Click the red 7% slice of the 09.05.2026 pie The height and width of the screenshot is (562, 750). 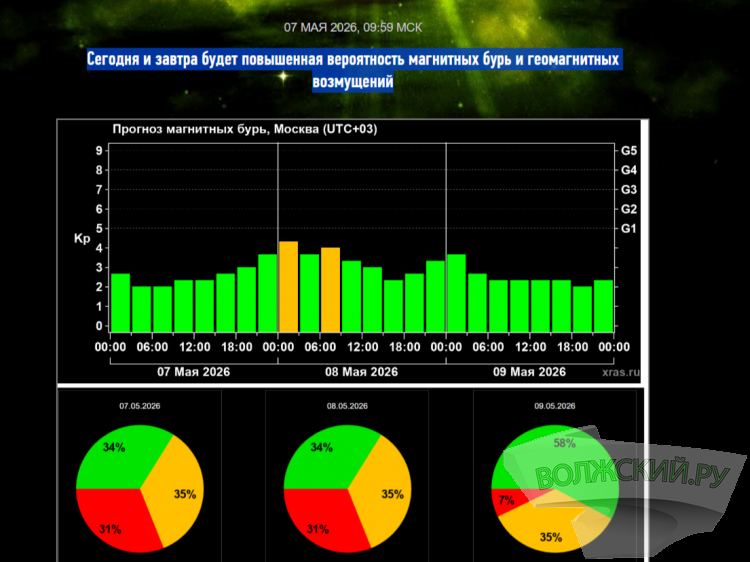click(x=507, y=501)
